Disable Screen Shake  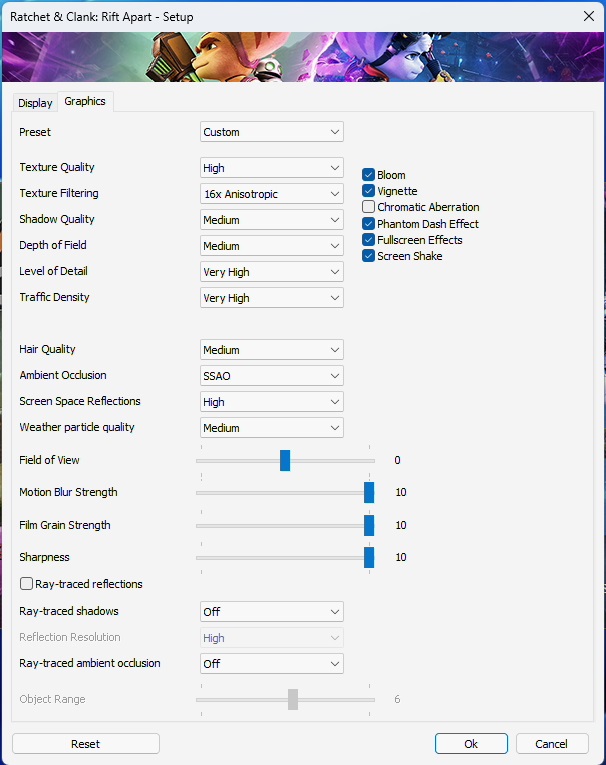tap(368, 256)
